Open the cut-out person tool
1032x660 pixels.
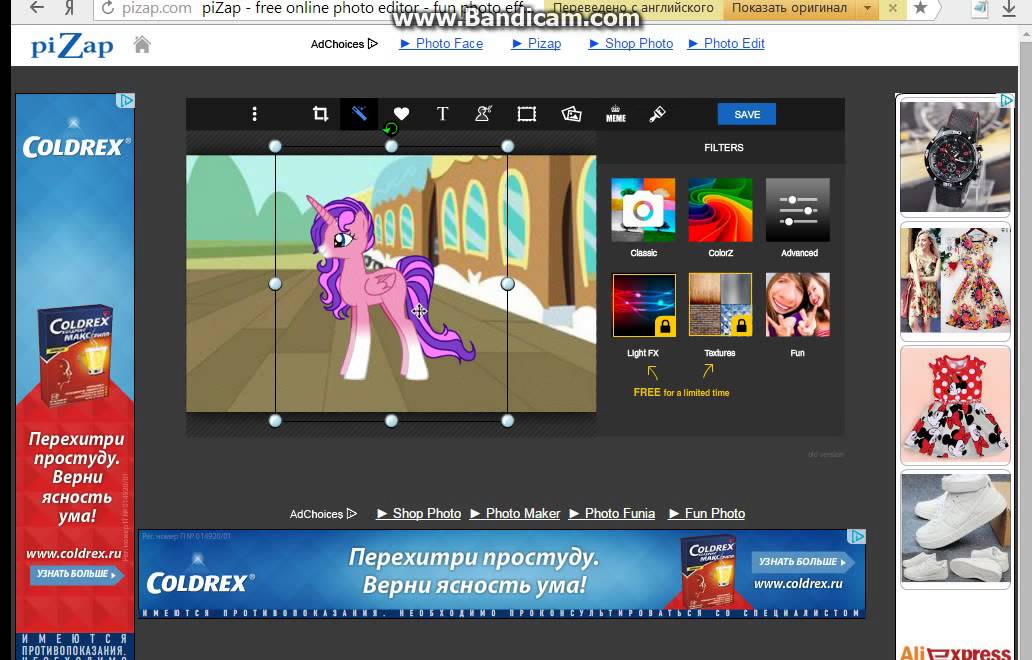point(484,114)
